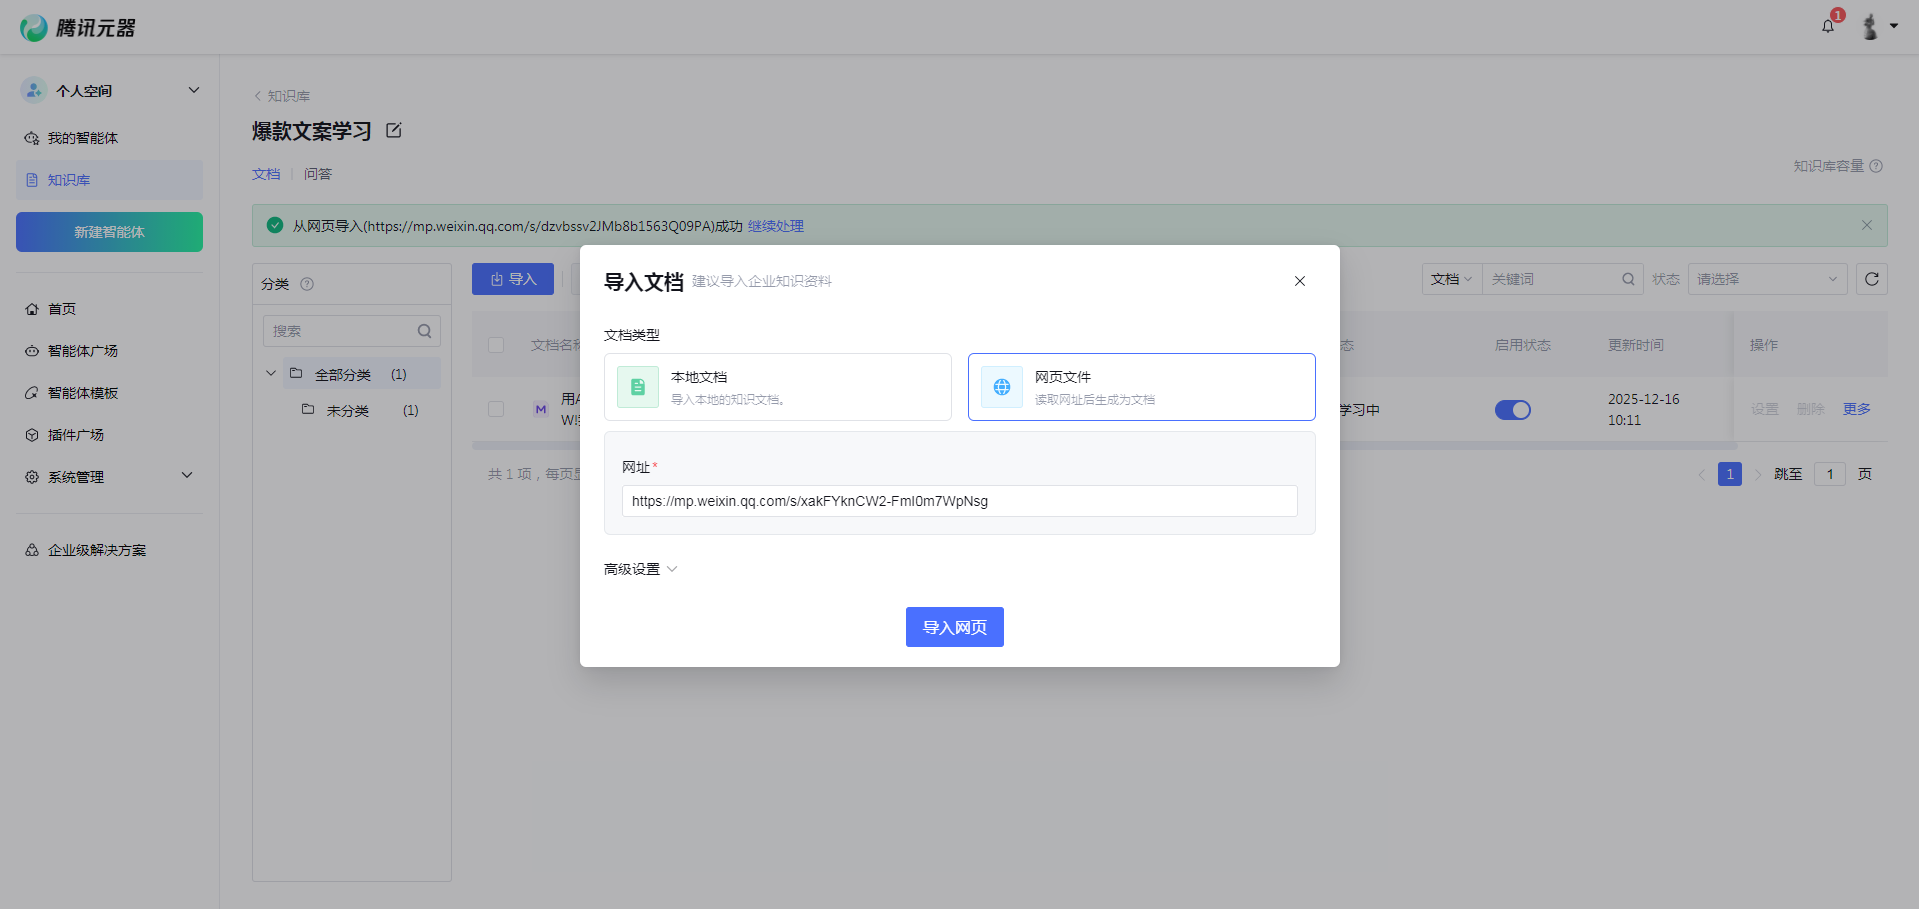Screen dimensions: 1919x909
Task: Choose the 本地文档 document type option
Action: [x=777, y=387]
